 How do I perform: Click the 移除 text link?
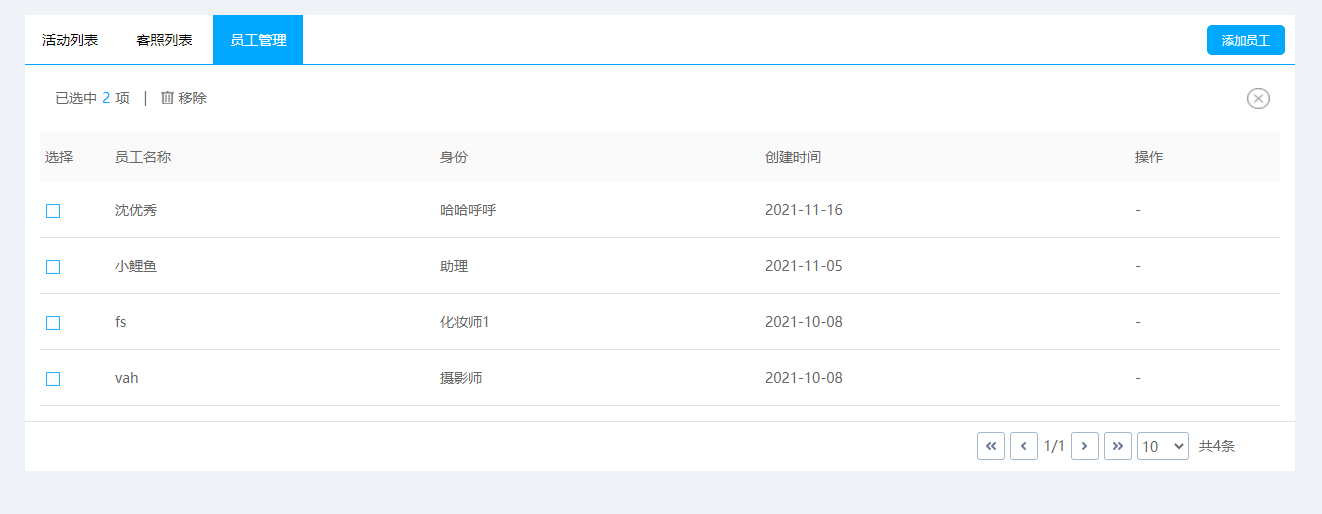coord(193,98)
